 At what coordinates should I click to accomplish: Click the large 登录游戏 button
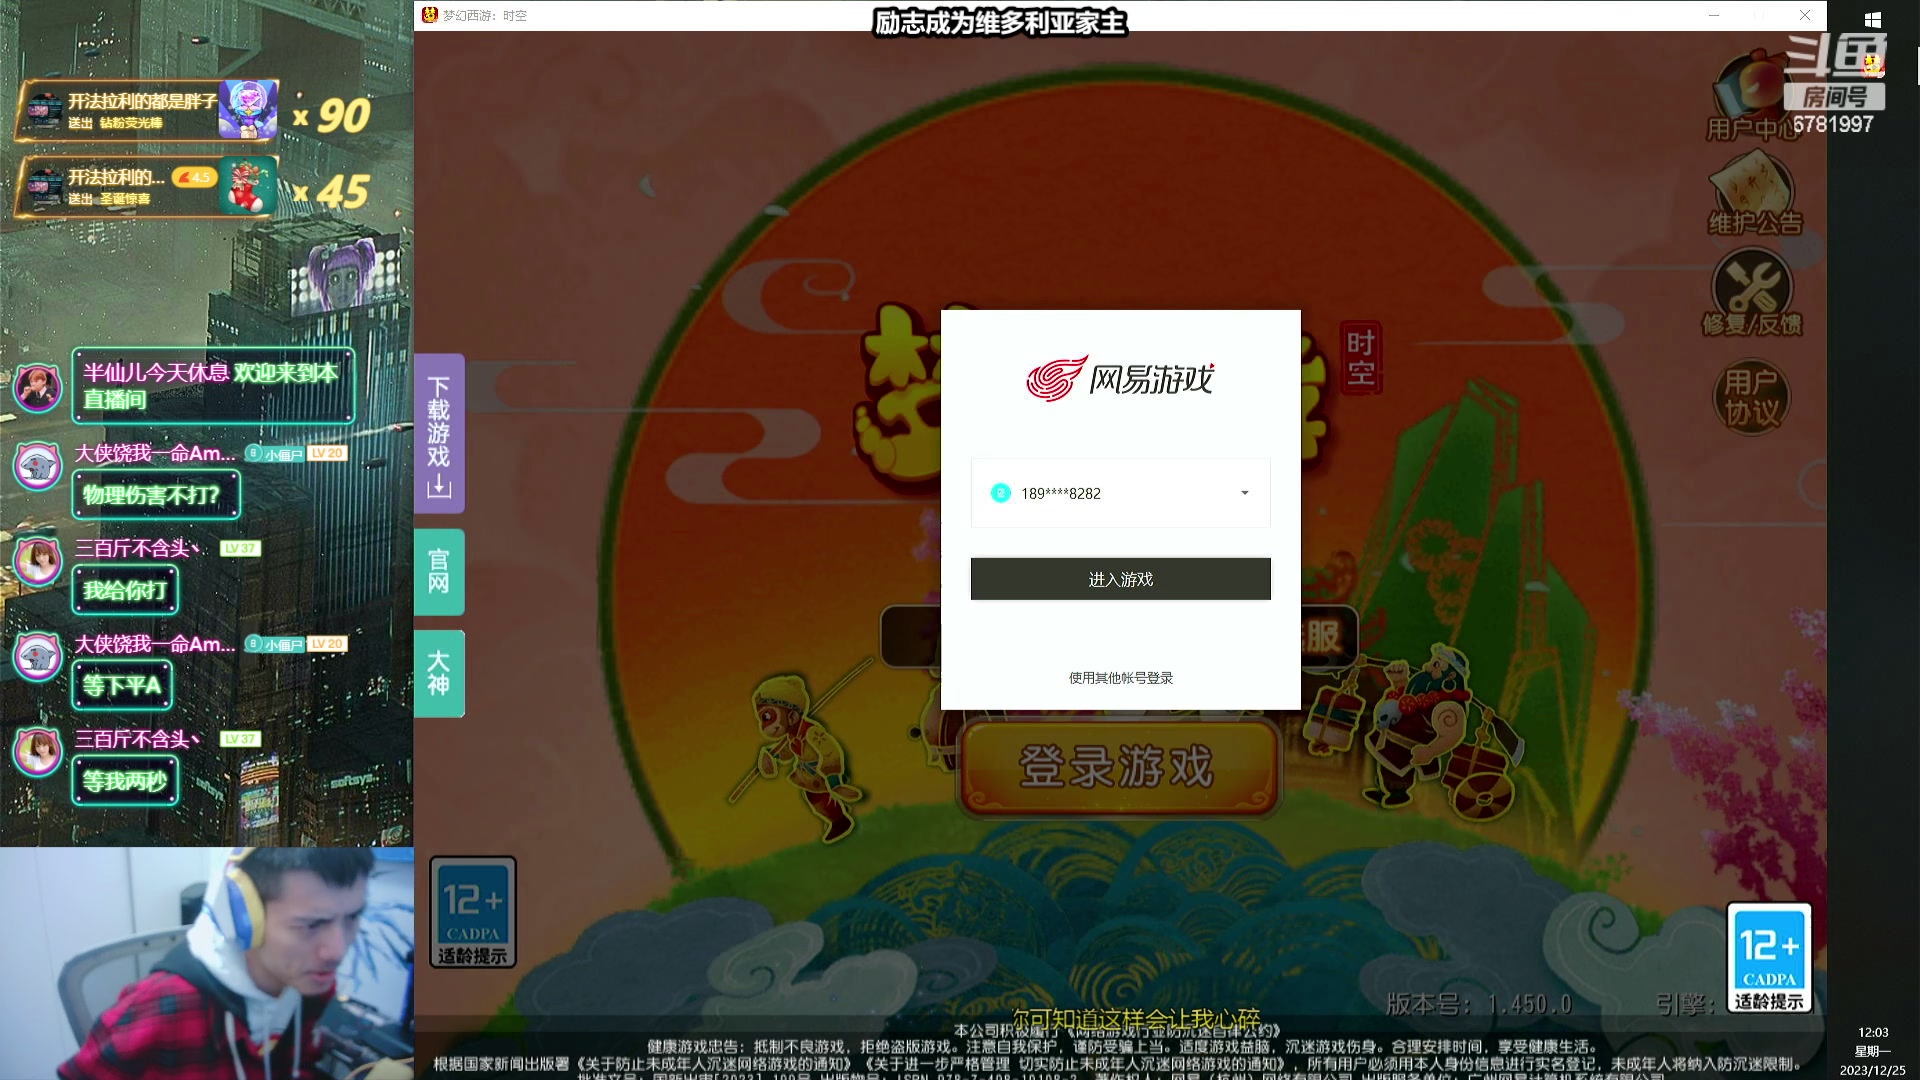[1118, 767]
